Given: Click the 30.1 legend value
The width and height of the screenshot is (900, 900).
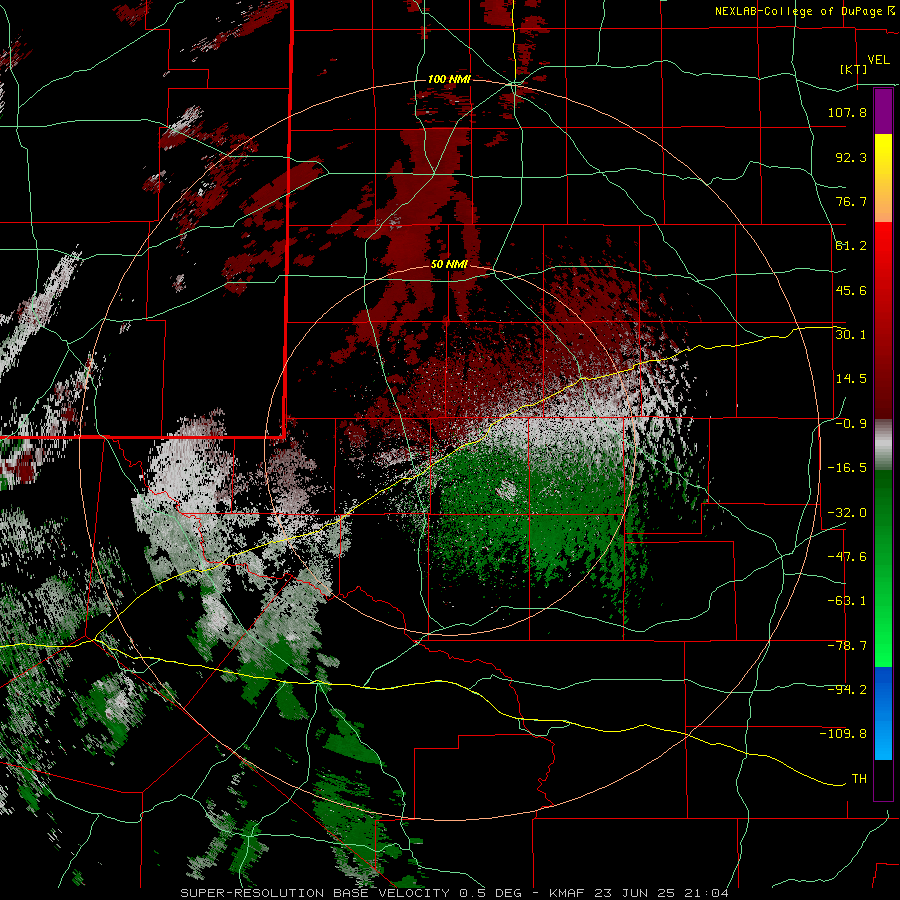Looking at the screenshot, I should click(851, 334).
